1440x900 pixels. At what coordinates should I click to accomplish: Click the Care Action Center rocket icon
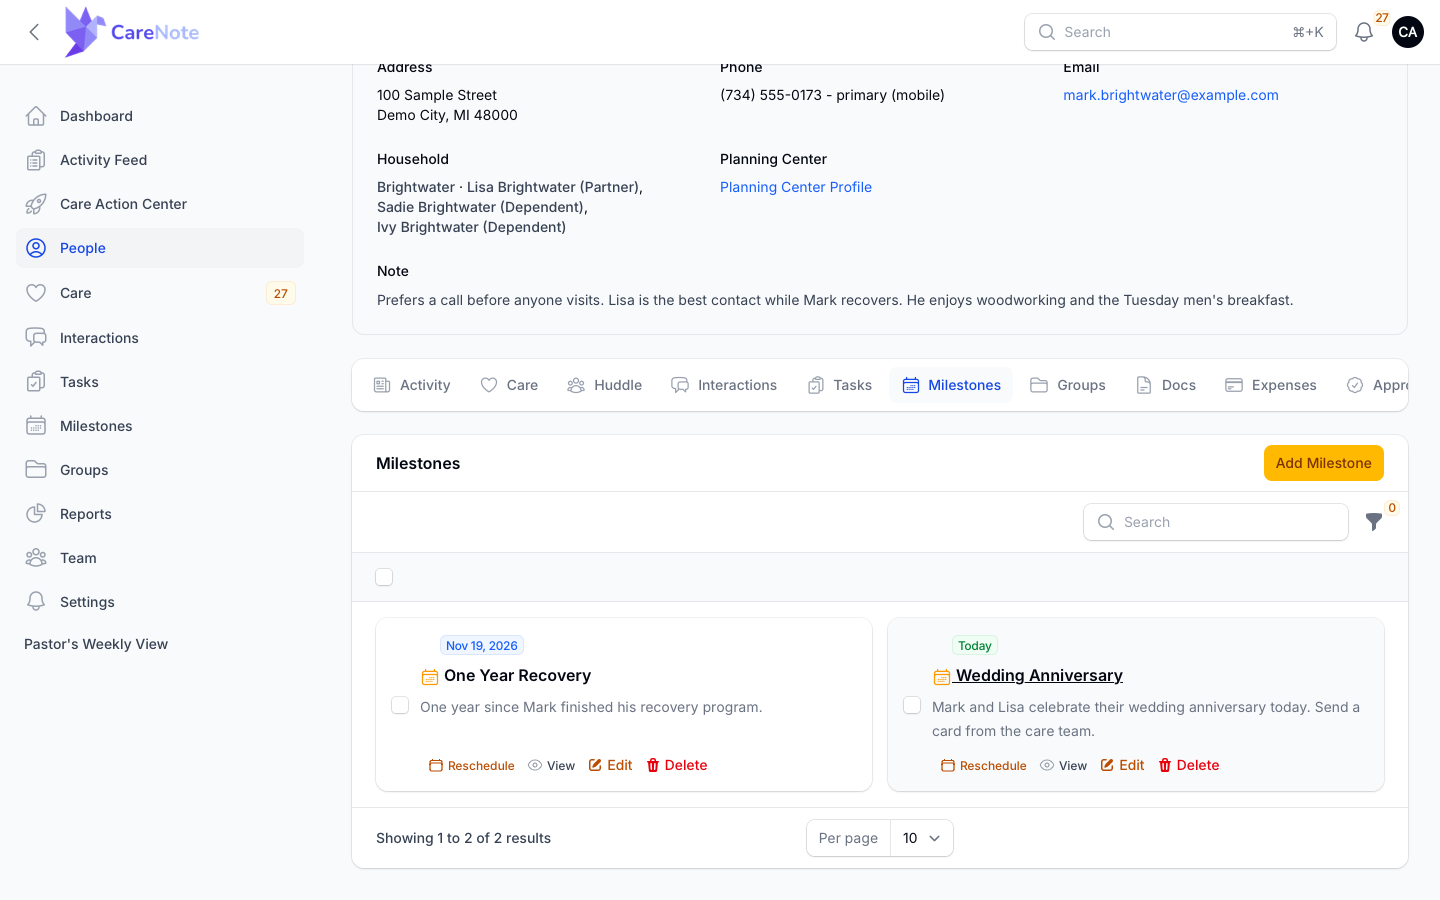pyautogui.click(x=36, y=204)
